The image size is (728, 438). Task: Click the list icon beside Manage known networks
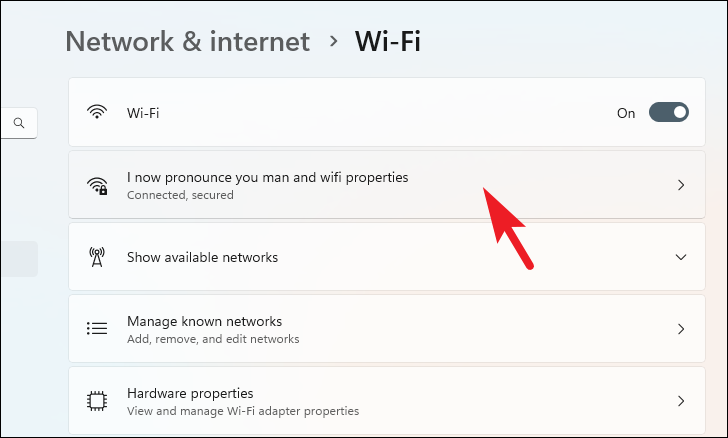(97, 329)
